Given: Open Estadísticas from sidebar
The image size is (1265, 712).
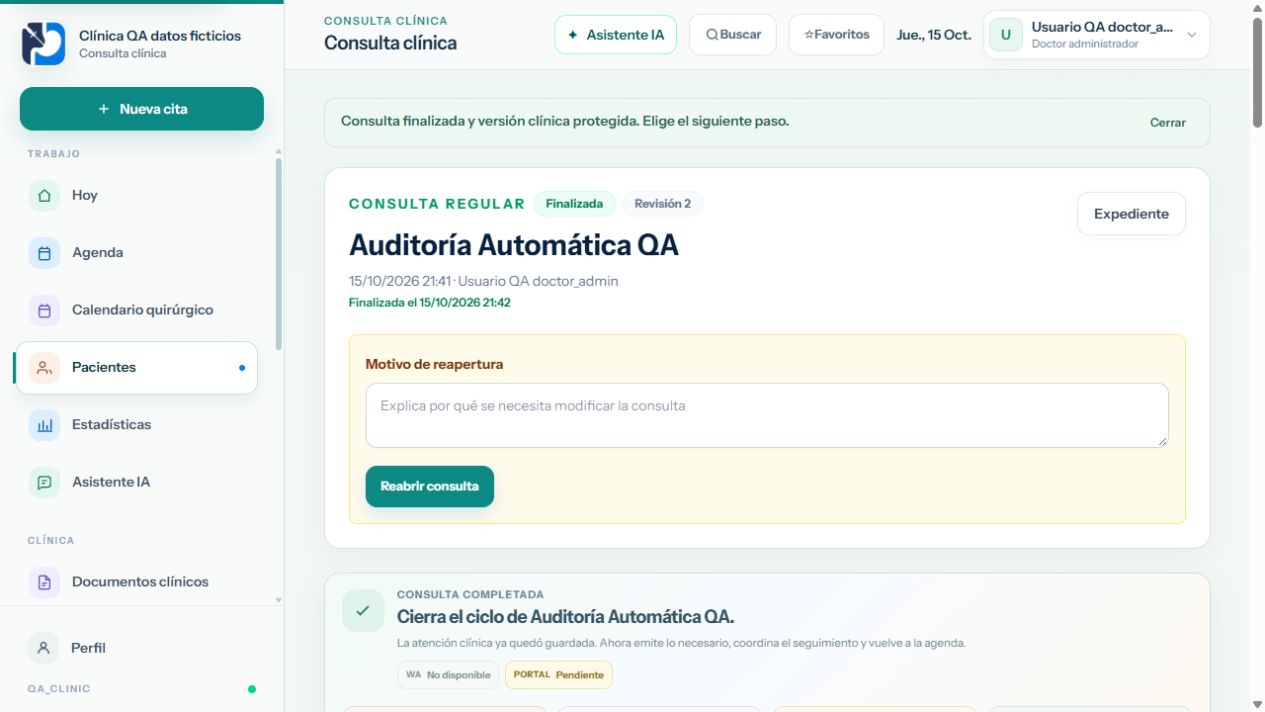Looking at the screenshot, I should click(x=137, y=425).
